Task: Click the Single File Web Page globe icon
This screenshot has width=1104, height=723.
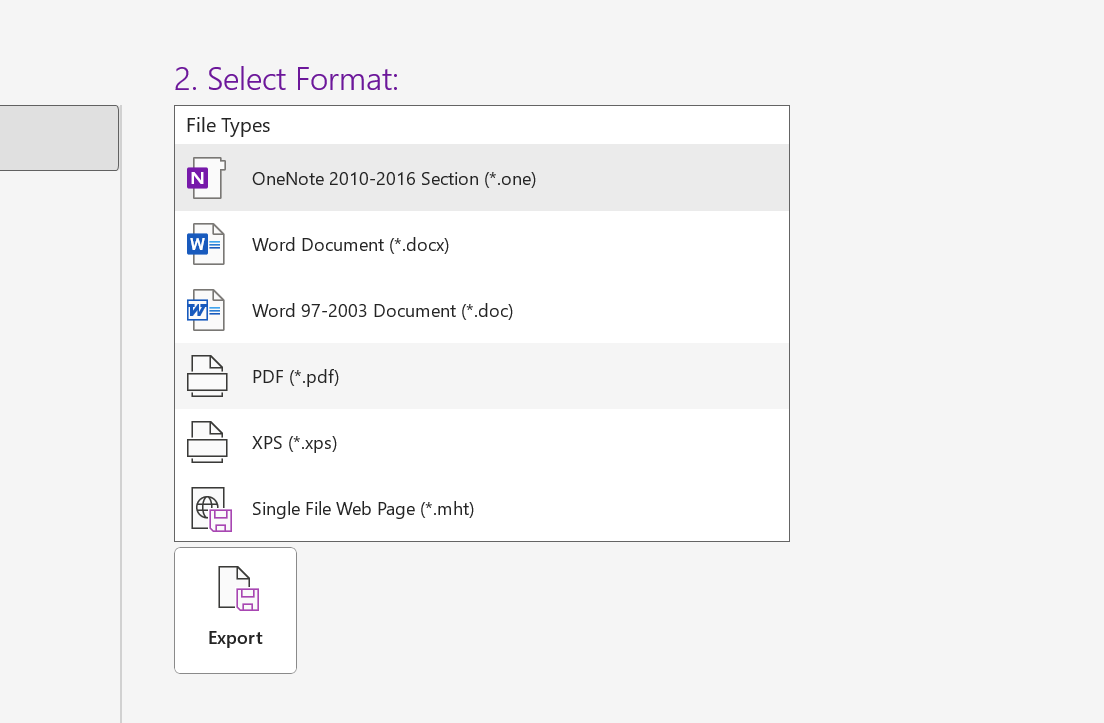Action: [211, 509]
